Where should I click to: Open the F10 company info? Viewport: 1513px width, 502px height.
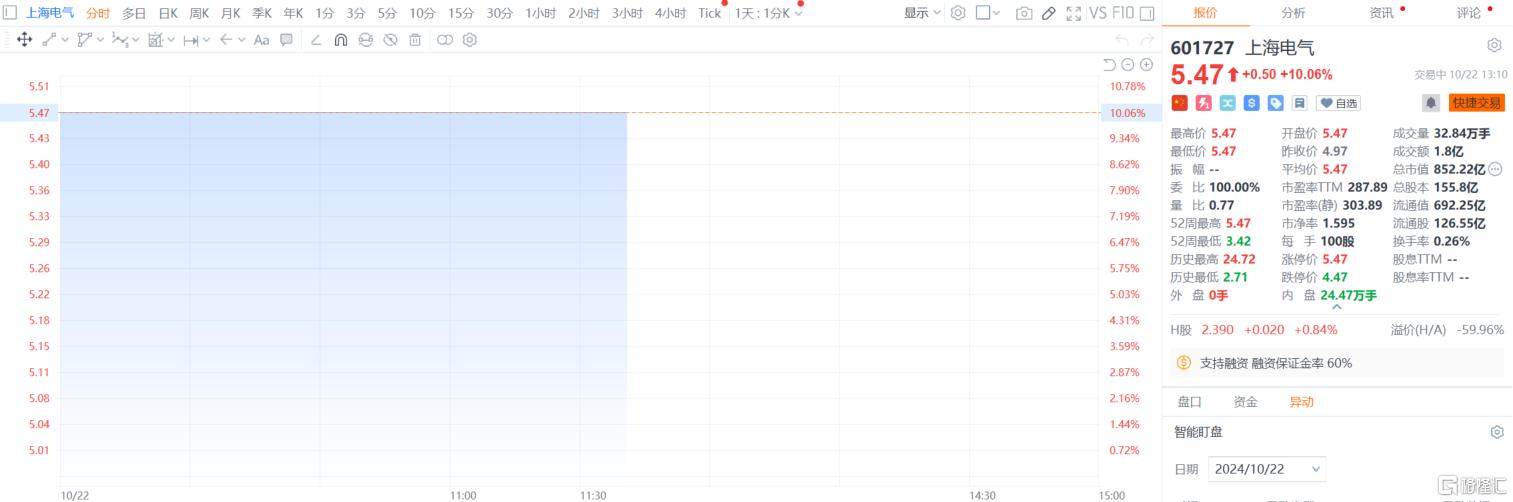click(x=1123, y=13)
